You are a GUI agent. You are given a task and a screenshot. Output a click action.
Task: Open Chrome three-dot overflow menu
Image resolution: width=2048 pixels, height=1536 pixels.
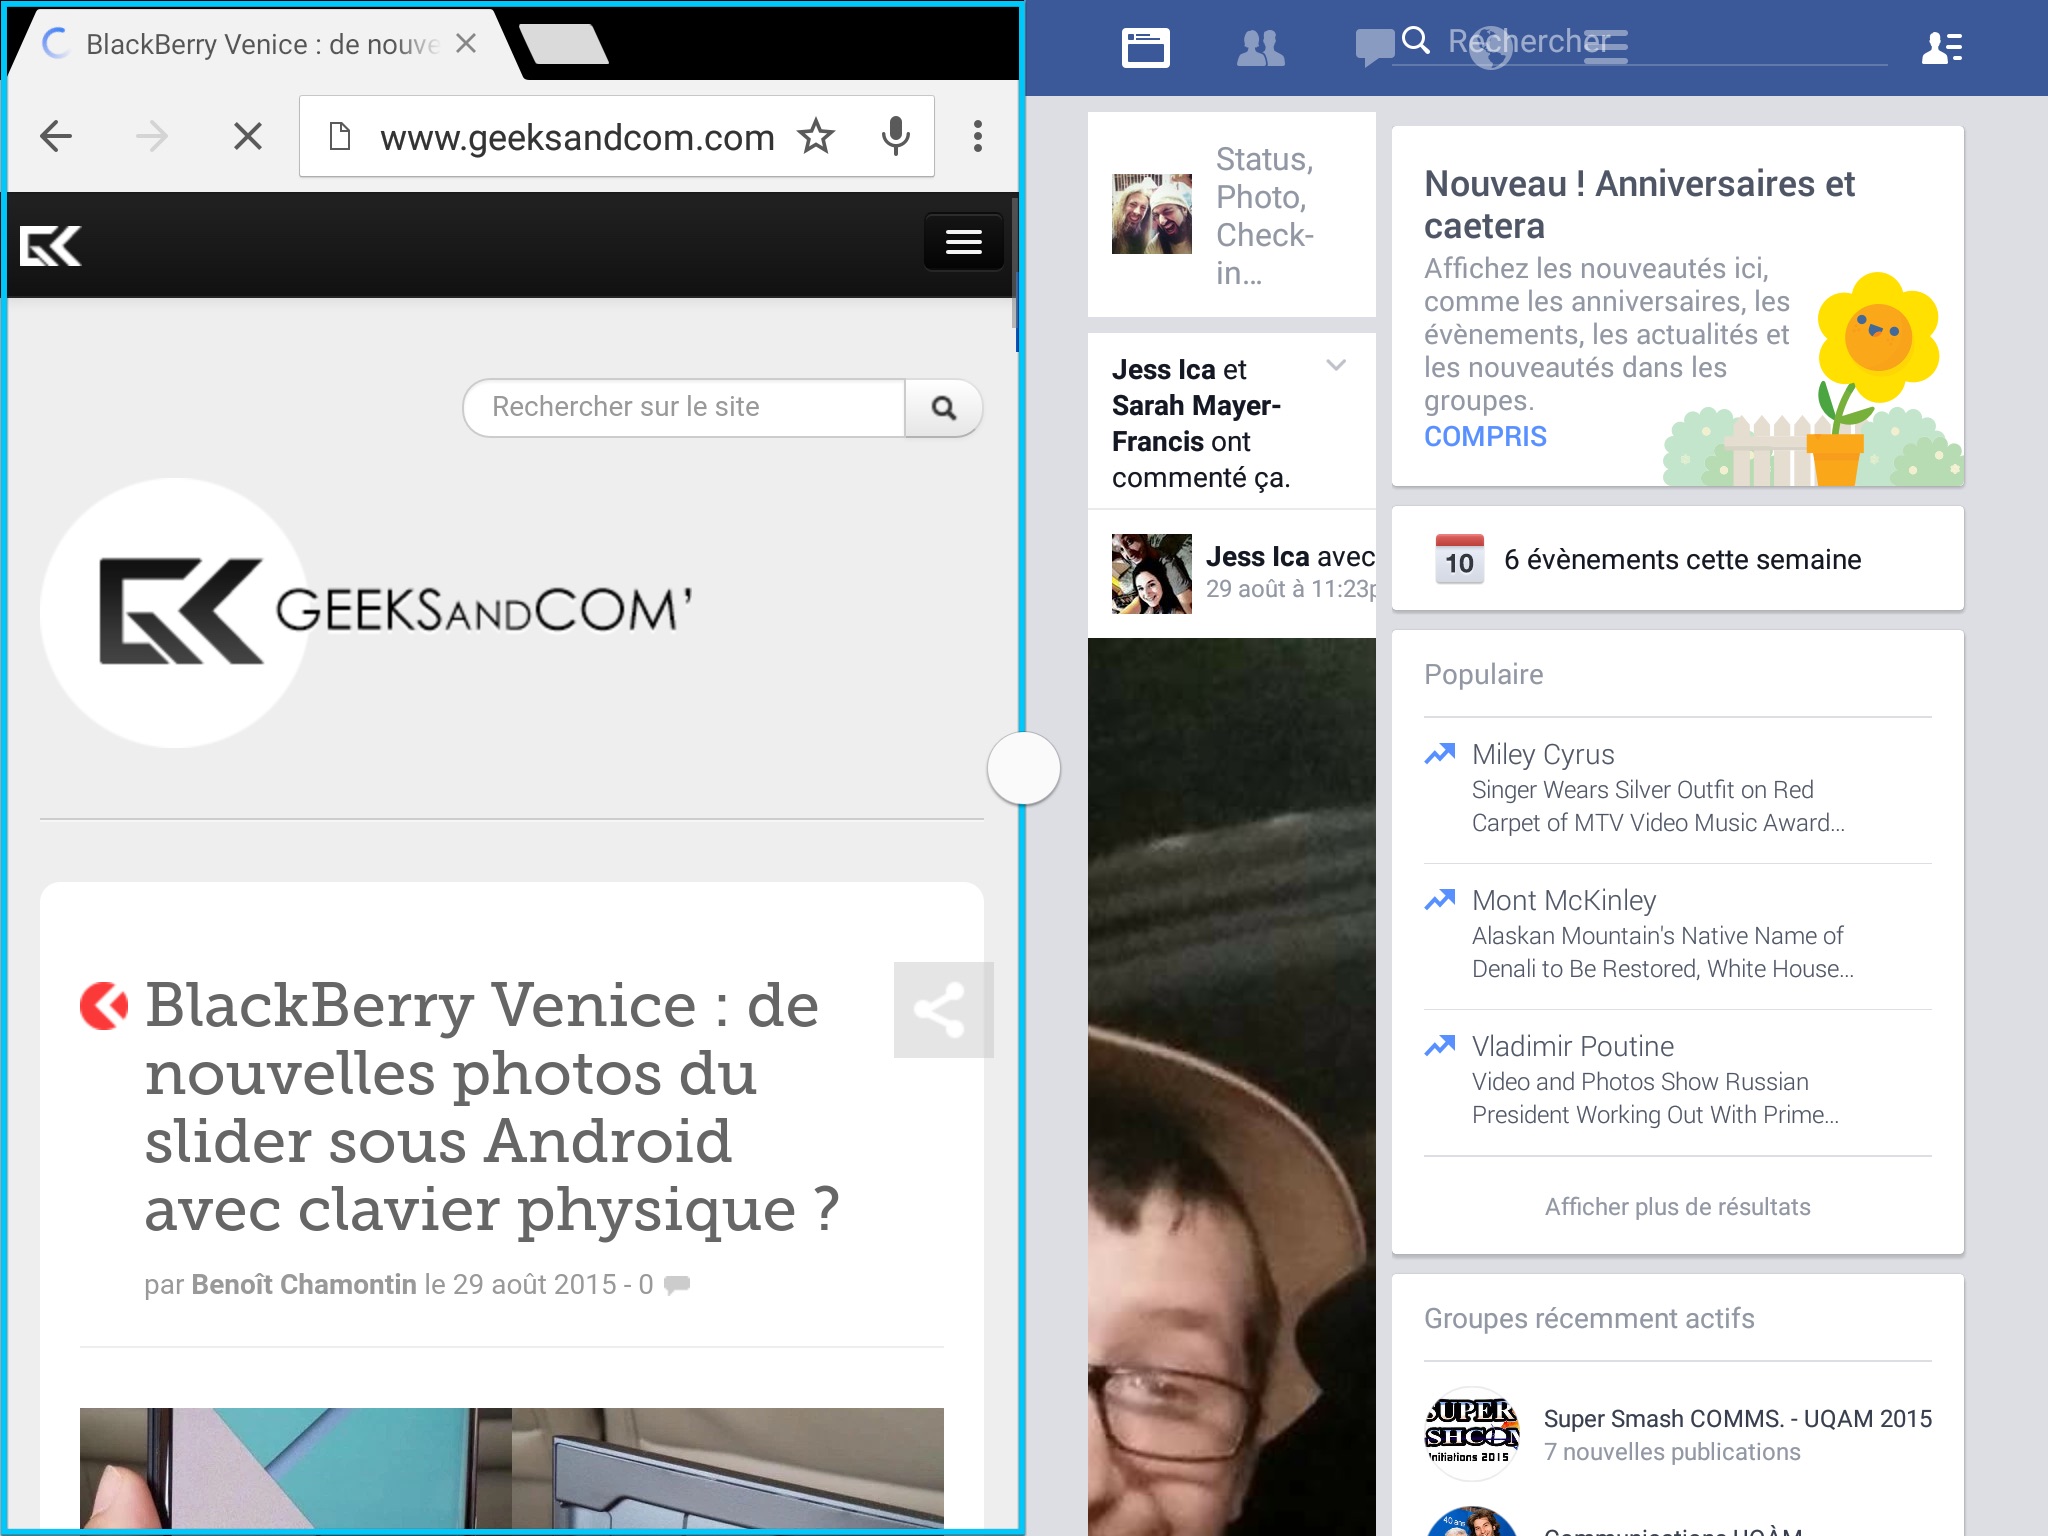tap(977, 136)
